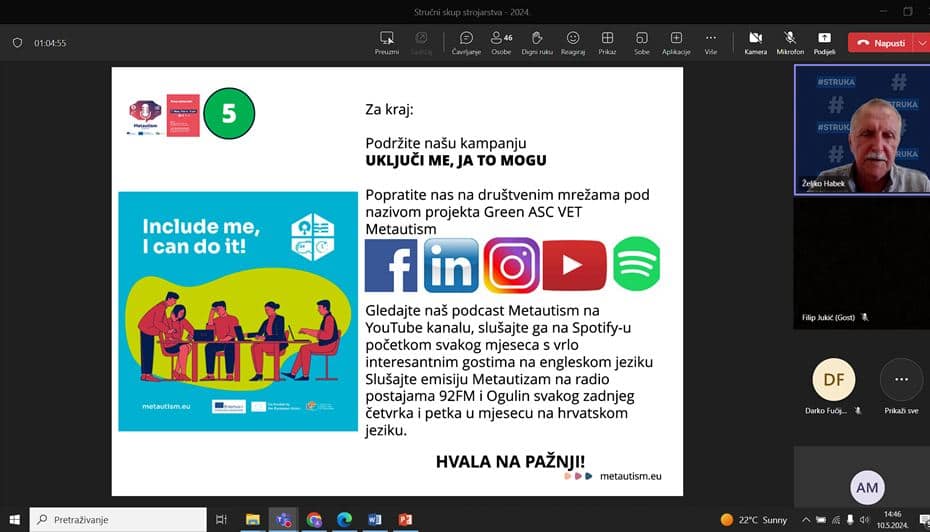Screen dimensions: 930x532
Task: Click the green number 5 circle
Action: pyautogui.click(x=229, y=113)
